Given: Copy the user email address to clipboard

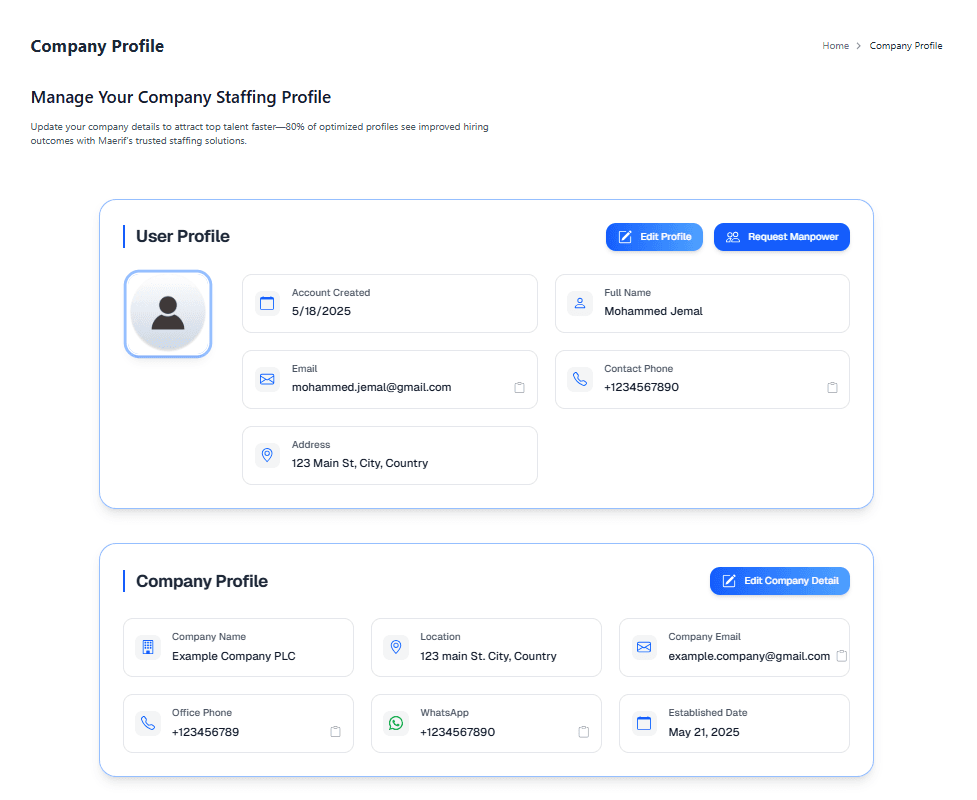Looking at the screenshot, I should click(519, 388).
